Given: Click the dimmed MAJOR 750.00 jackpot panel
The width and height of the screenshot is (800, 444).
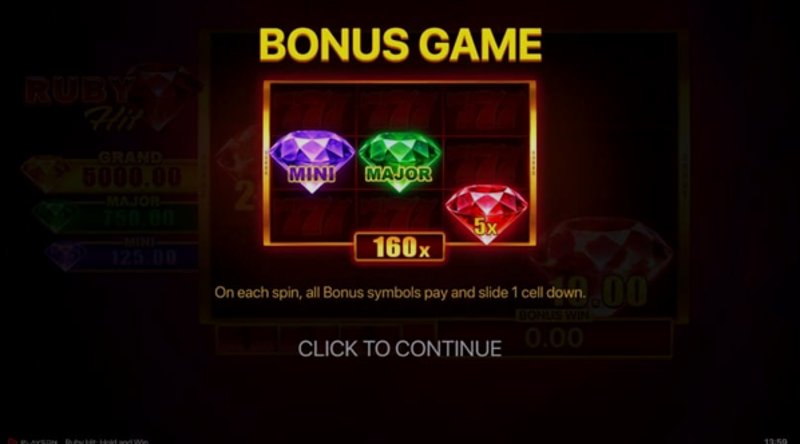Looking at the screenshot, I should click(x=115, y=213).
